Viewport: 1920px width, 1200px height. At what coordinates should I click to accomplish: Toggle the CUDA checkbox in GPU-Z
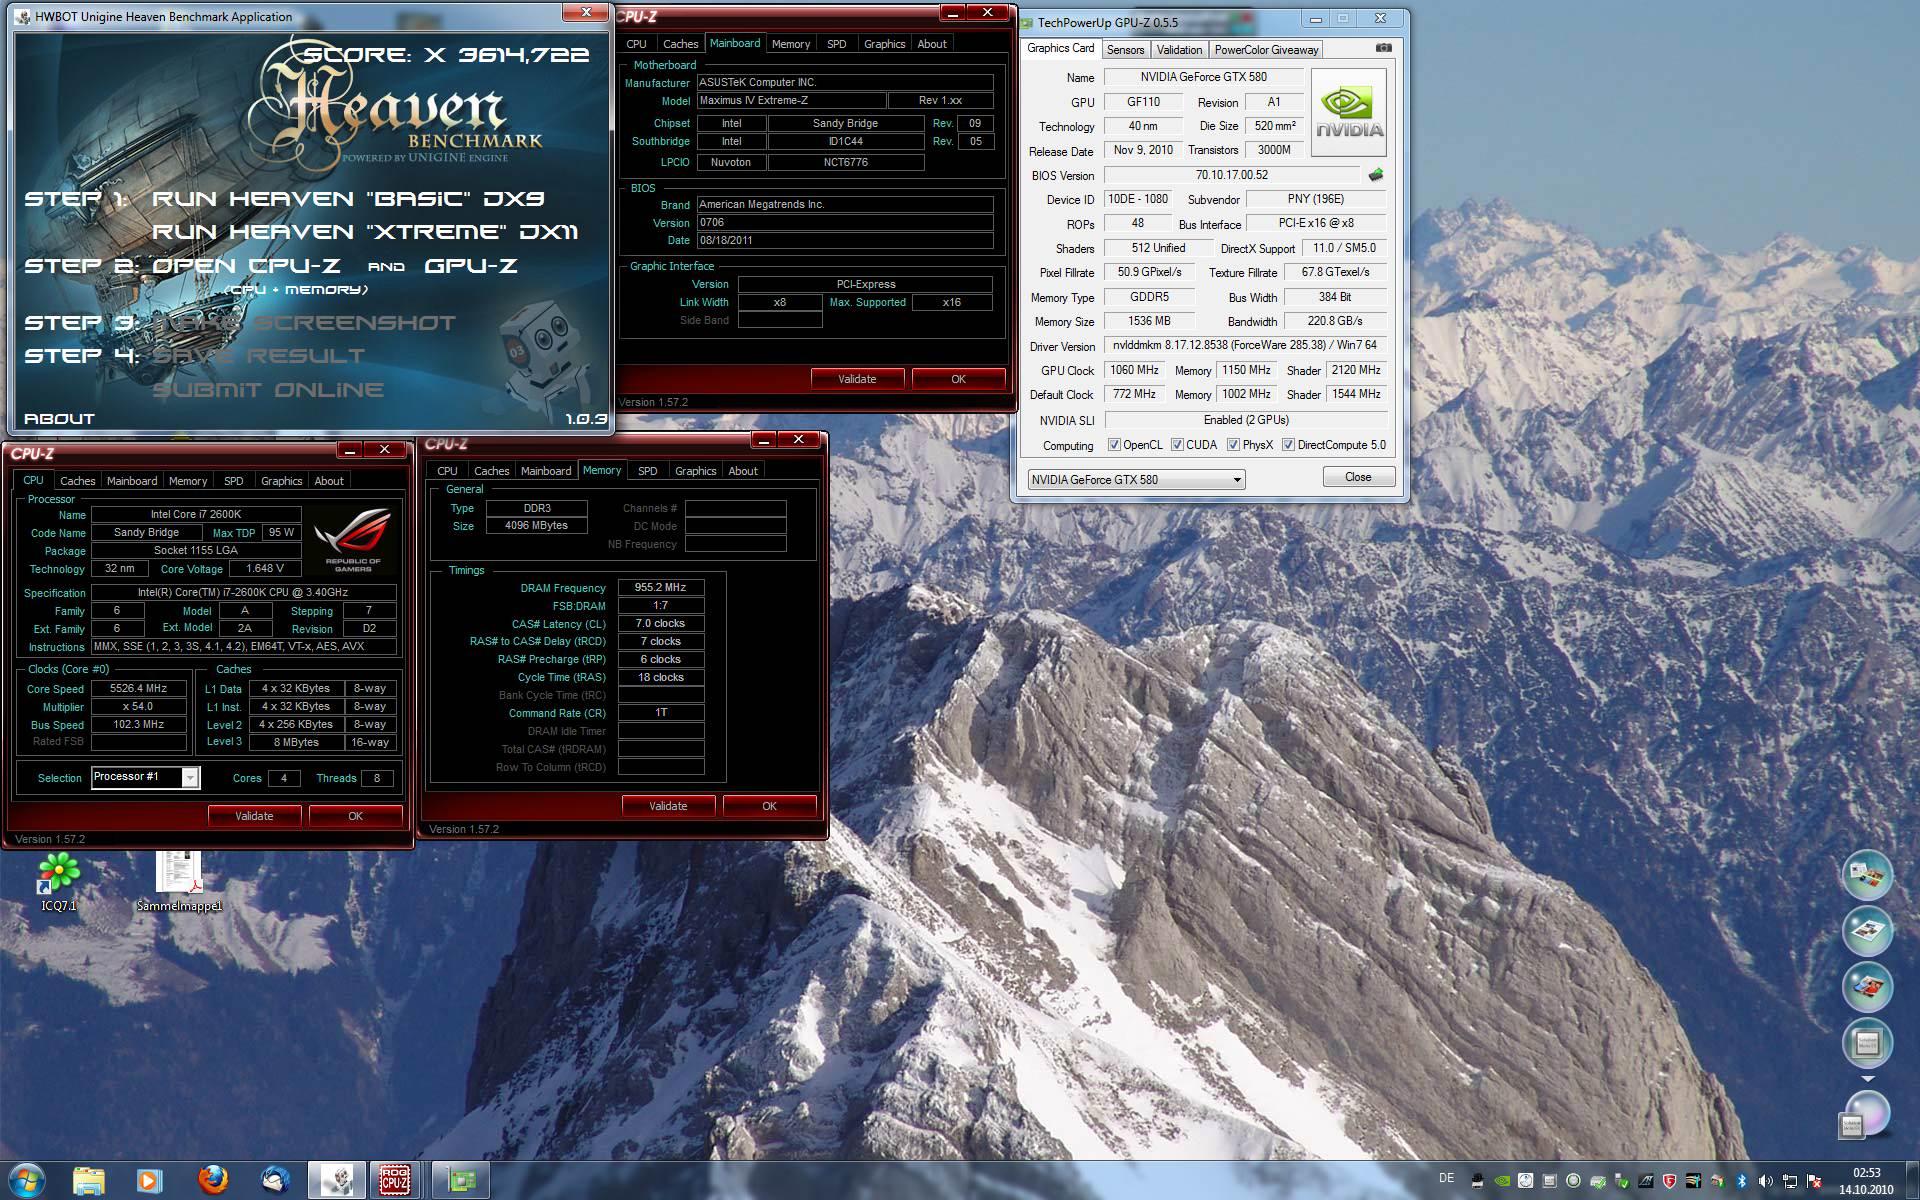pyautogui.click(x=1177, y=445)
